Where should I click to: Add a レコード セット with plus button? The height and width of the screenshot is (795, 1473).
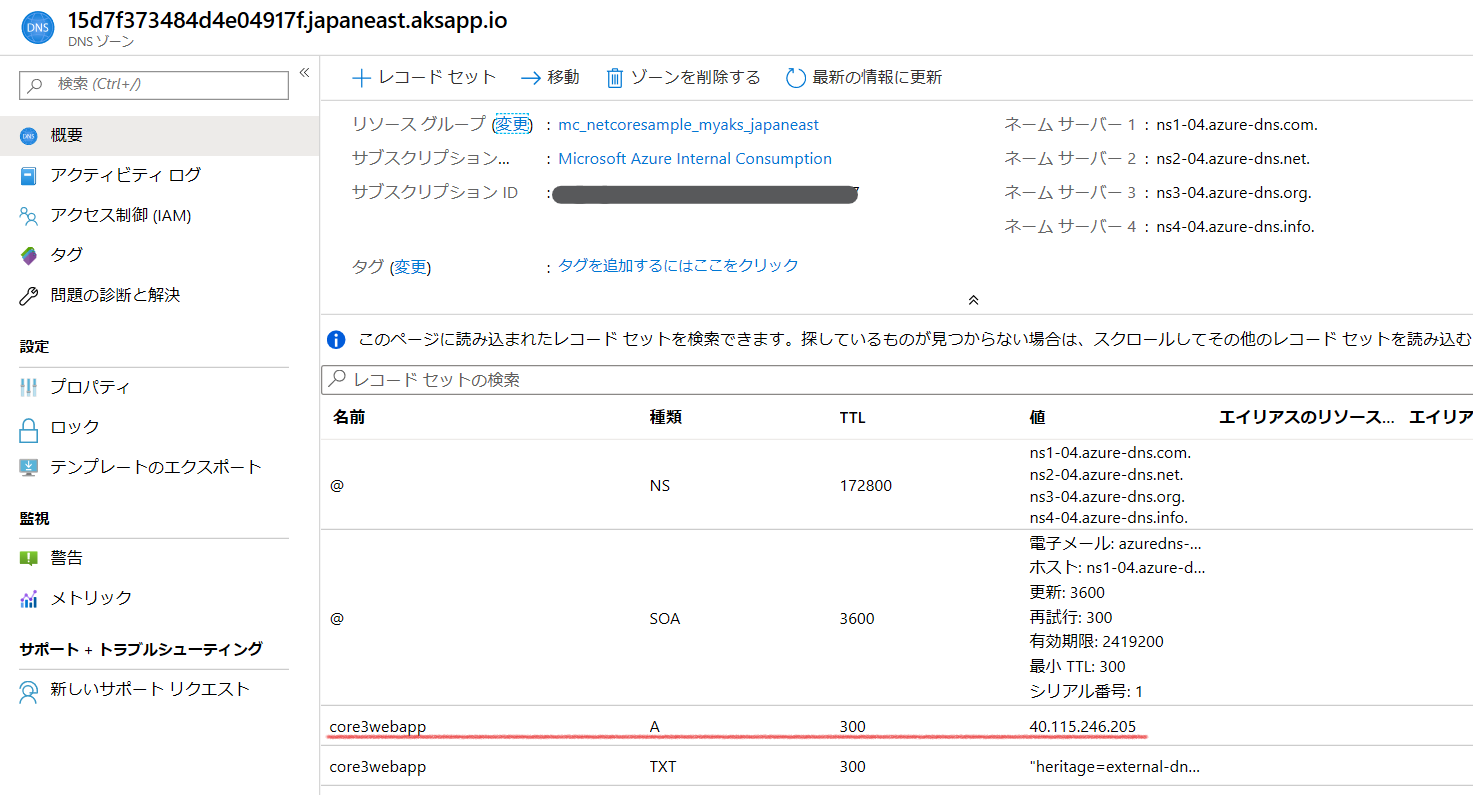coord(424,77)
